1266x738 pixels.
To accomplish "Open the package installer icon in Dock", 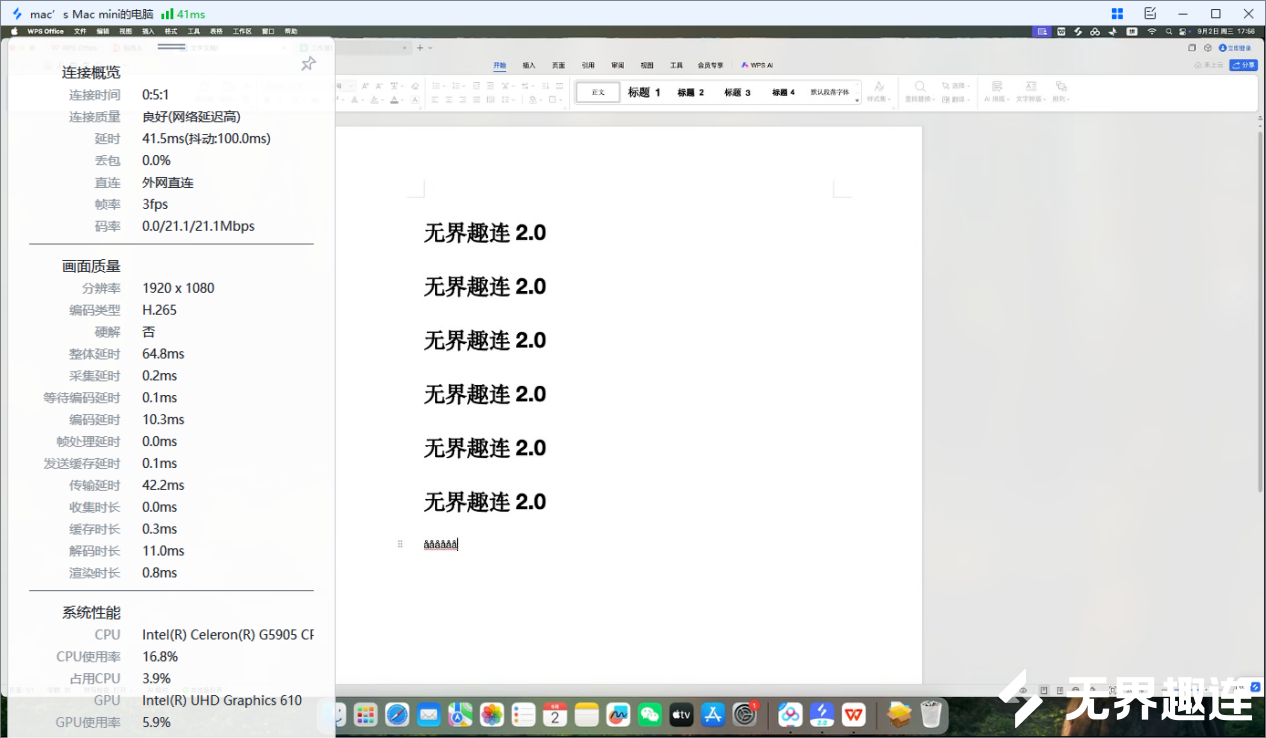I will point(899,714).
